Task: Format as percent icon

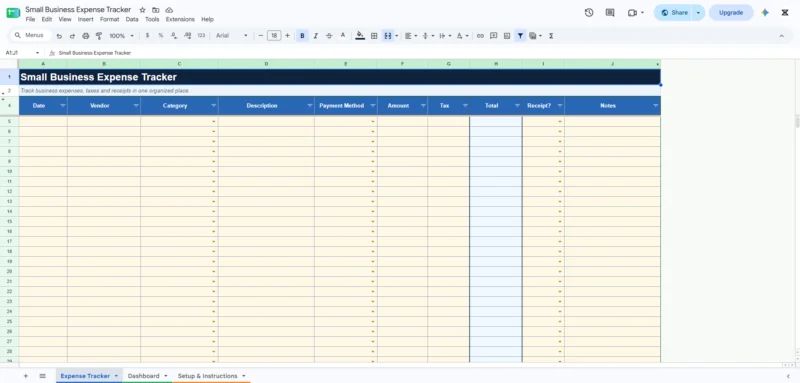Action: click(x=161, y=36)
